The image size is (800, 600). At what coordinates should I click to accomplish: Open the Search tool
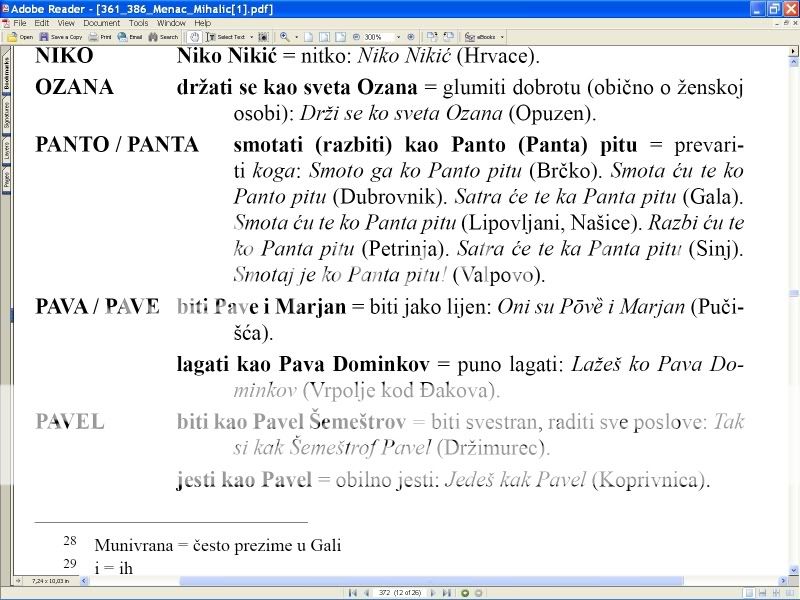point(163,37)
